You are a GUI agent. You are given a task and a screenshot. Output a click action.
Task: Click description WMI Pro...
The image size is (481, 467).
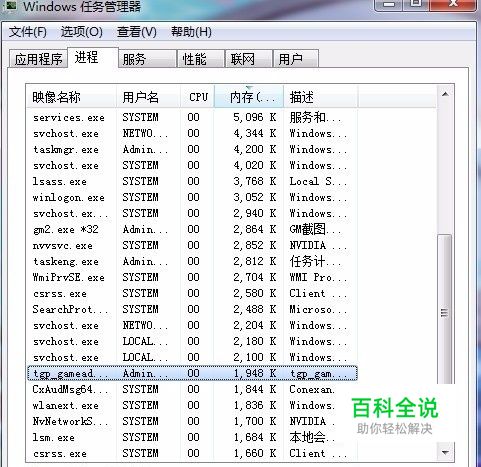click(318, 277)
